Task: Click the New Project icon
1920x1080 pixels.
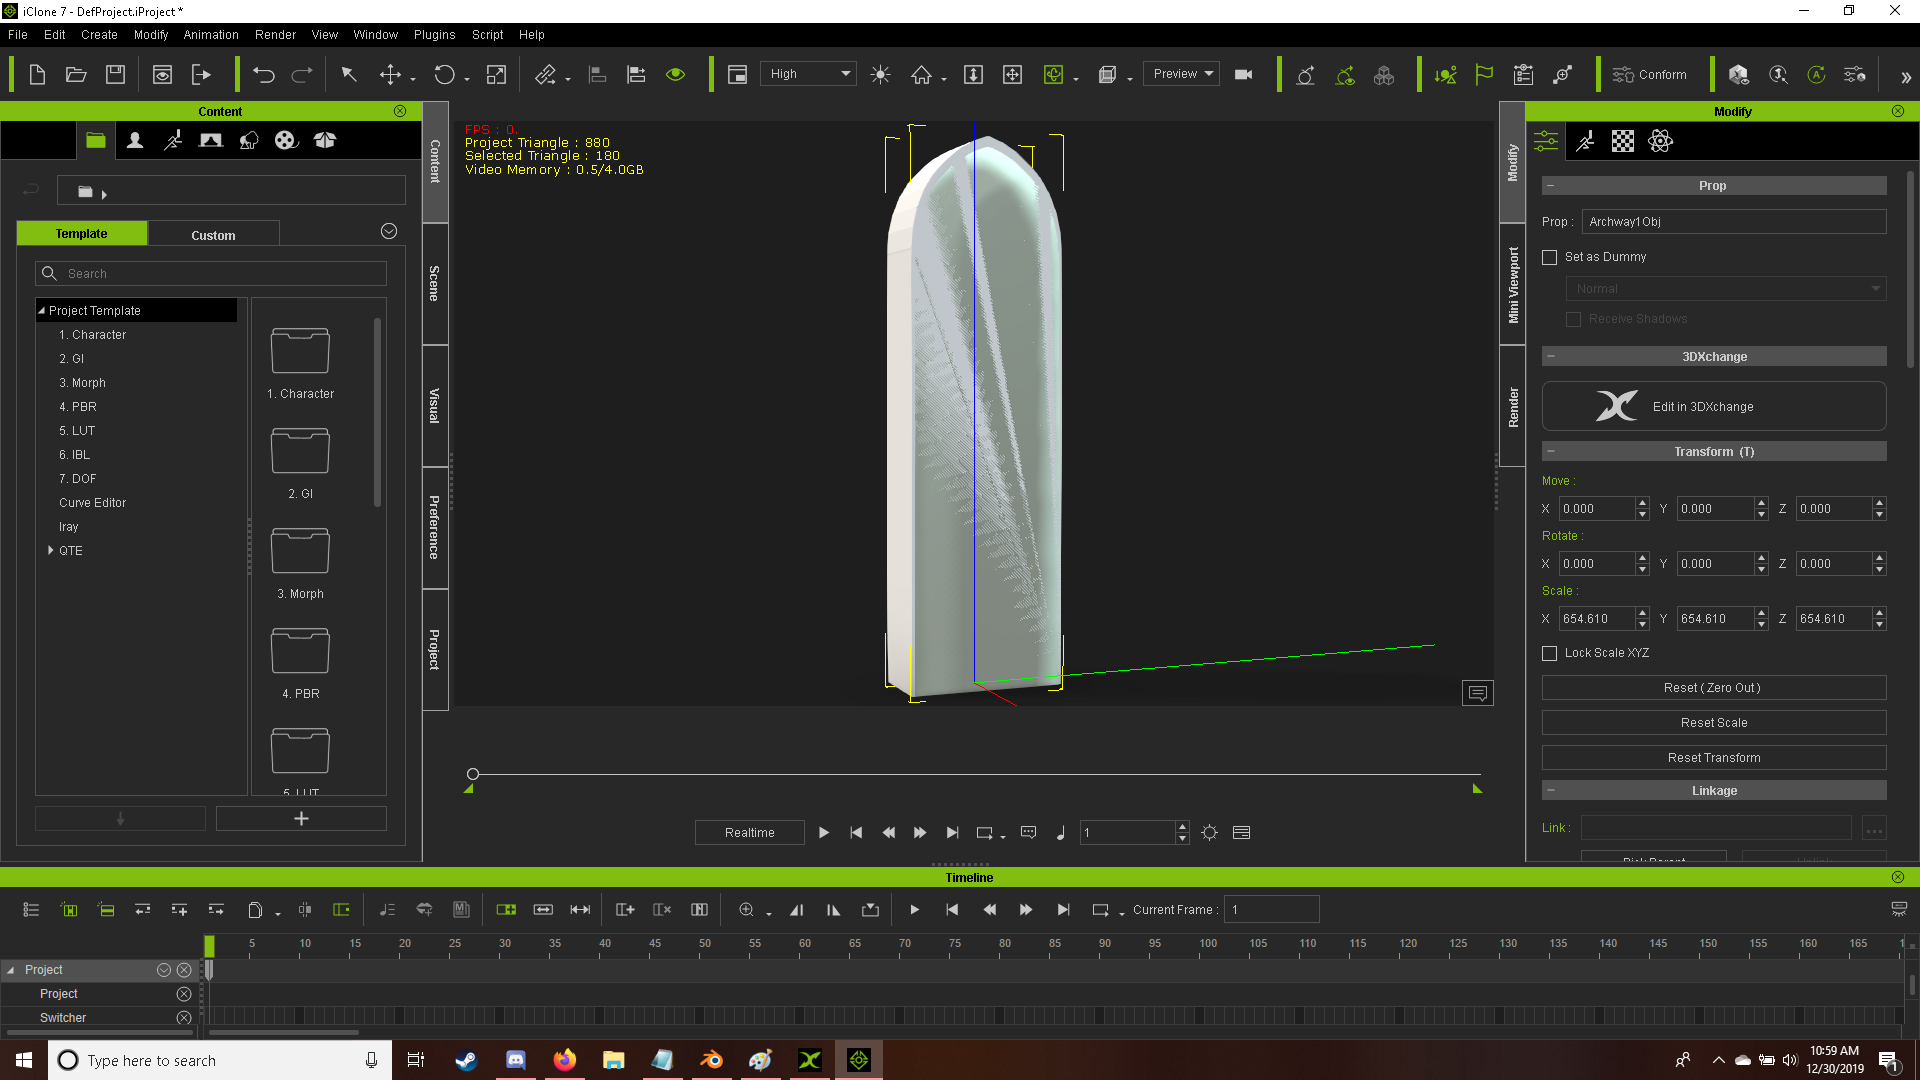Action: coord(37,75)
